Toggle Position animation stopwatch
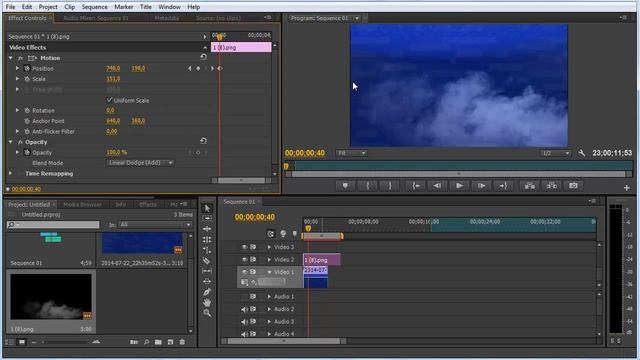This screenshot has height=360, width=640. 27,69
